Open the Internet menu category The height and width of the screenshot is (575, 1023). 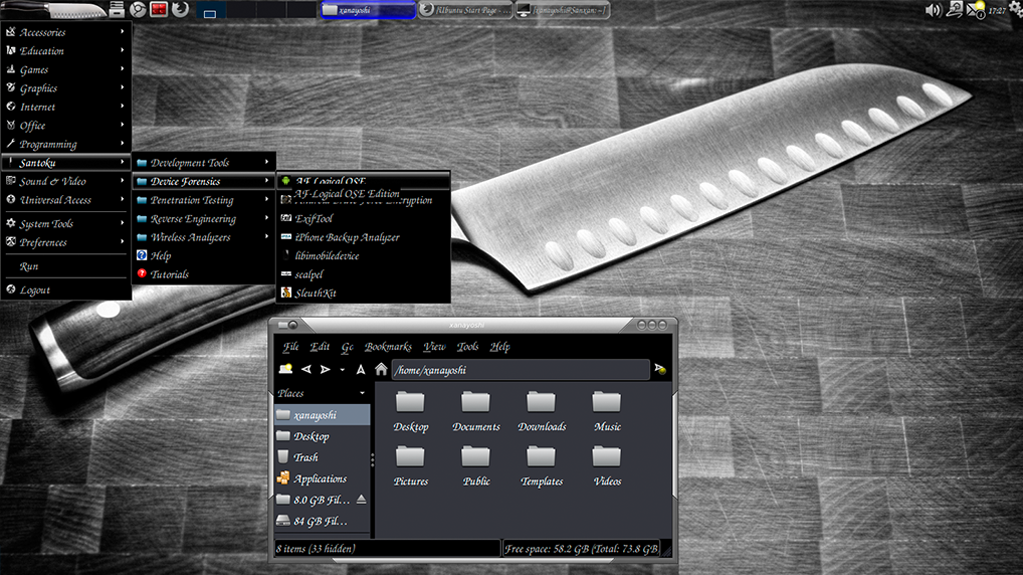(x=66, y=106)
